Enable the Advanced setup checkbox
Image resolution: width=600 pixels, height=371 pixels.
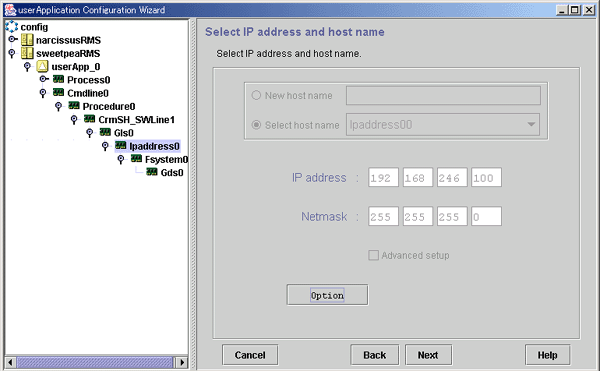click(373, 255)
